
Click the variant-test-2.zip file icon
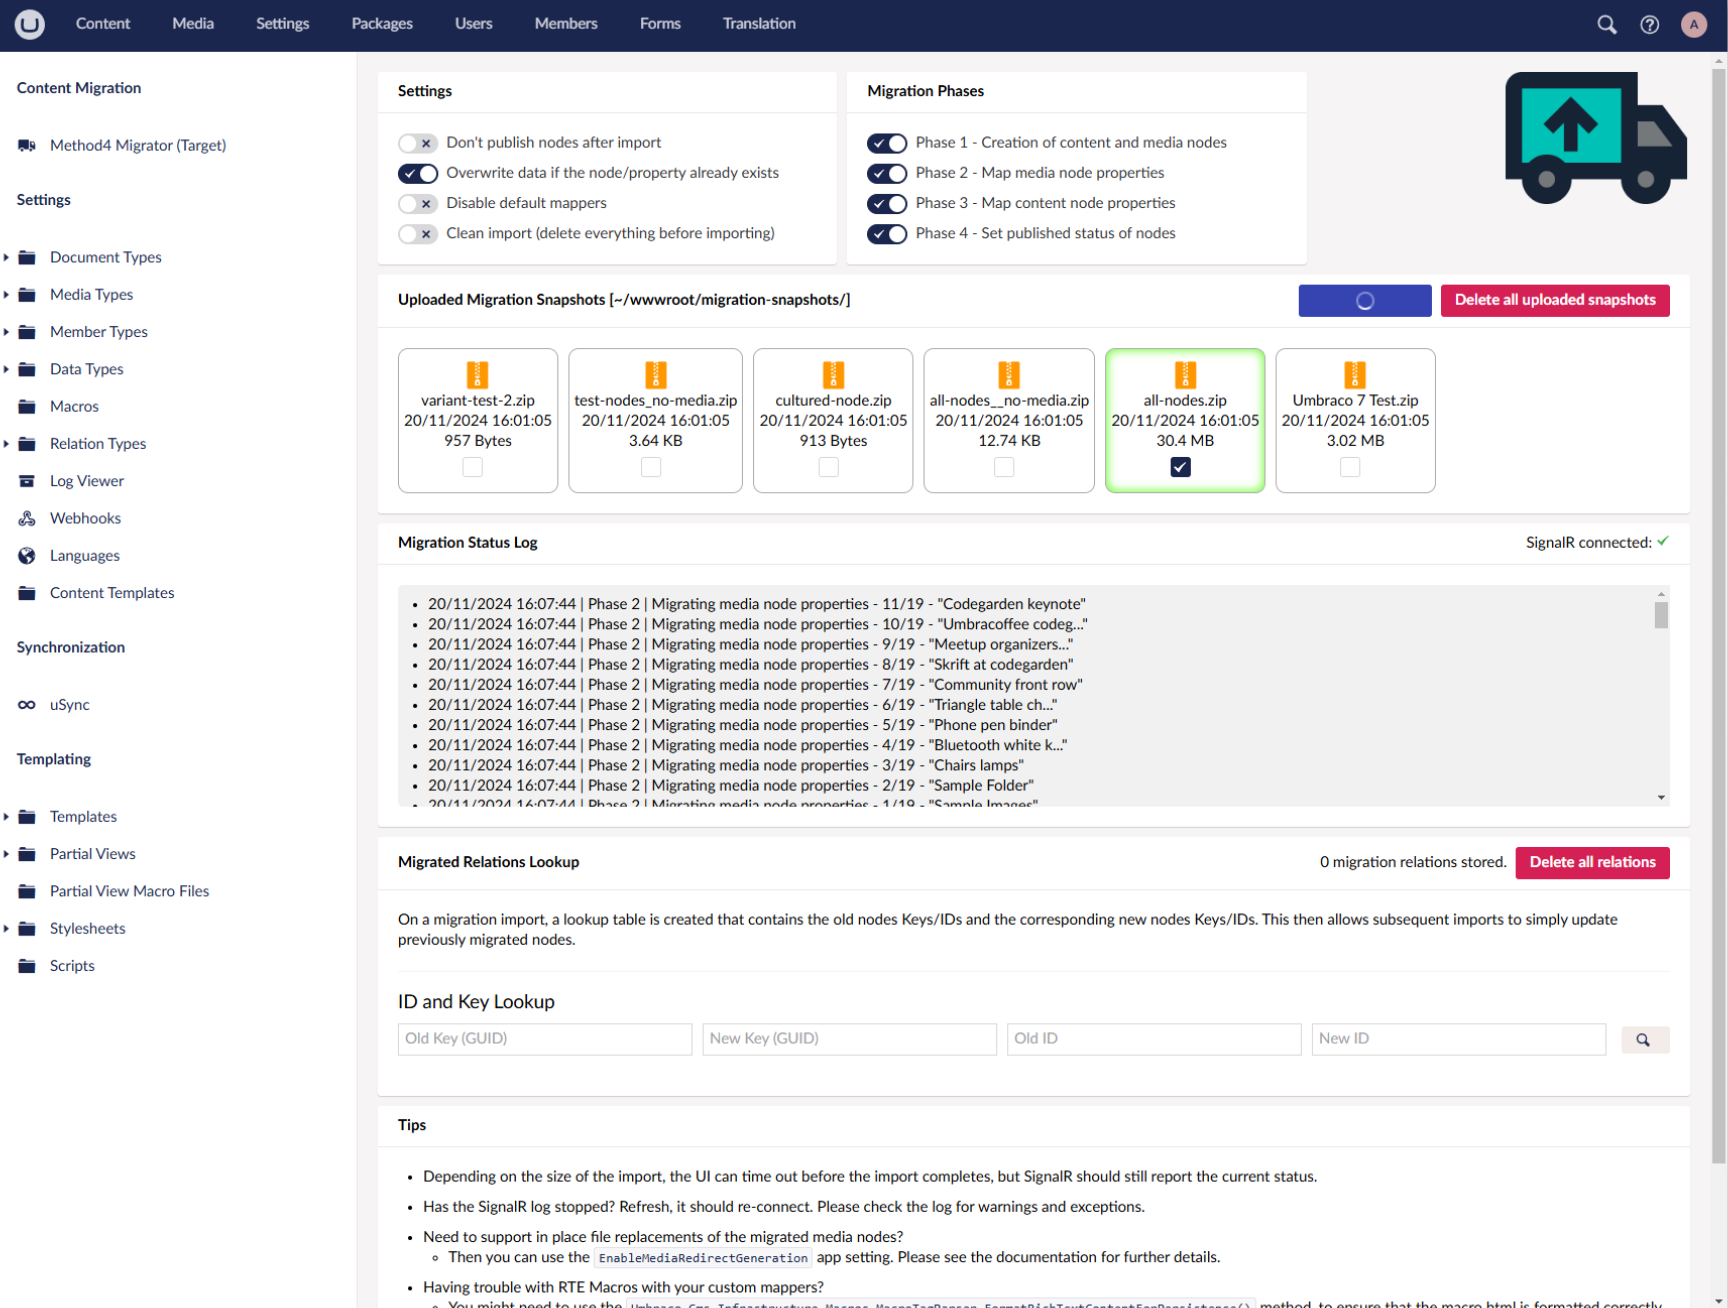tap(478, 375)
